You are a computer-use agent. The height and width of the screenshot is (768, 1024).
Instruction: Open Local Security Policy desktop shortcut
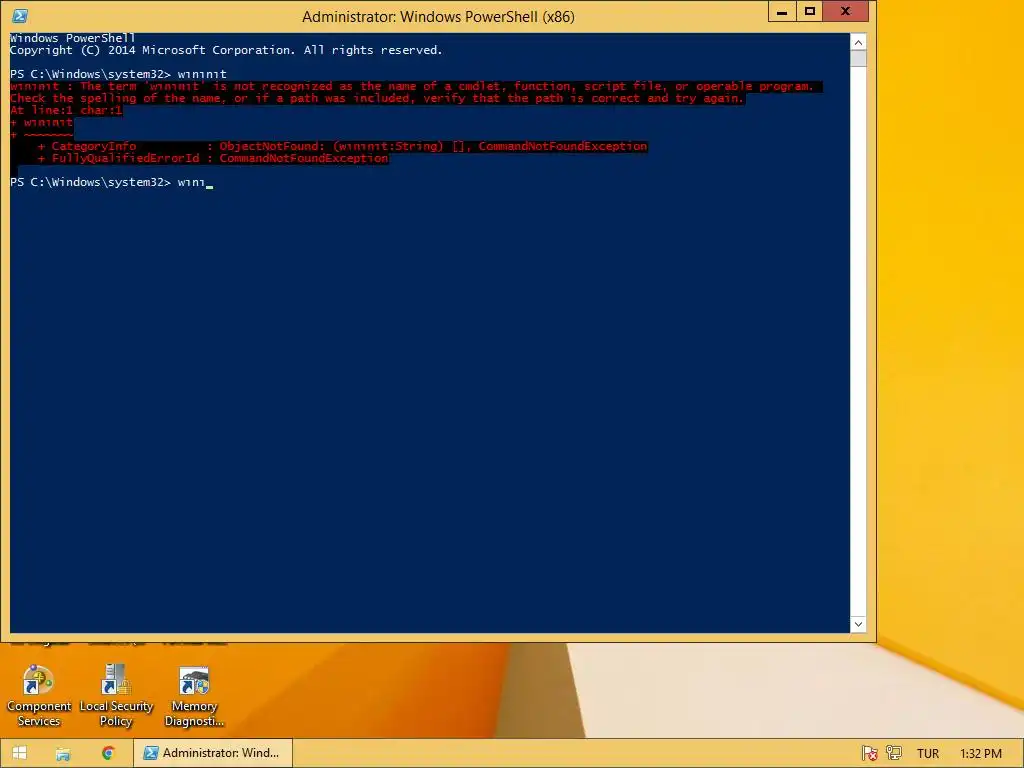click(x=116, y=696)
